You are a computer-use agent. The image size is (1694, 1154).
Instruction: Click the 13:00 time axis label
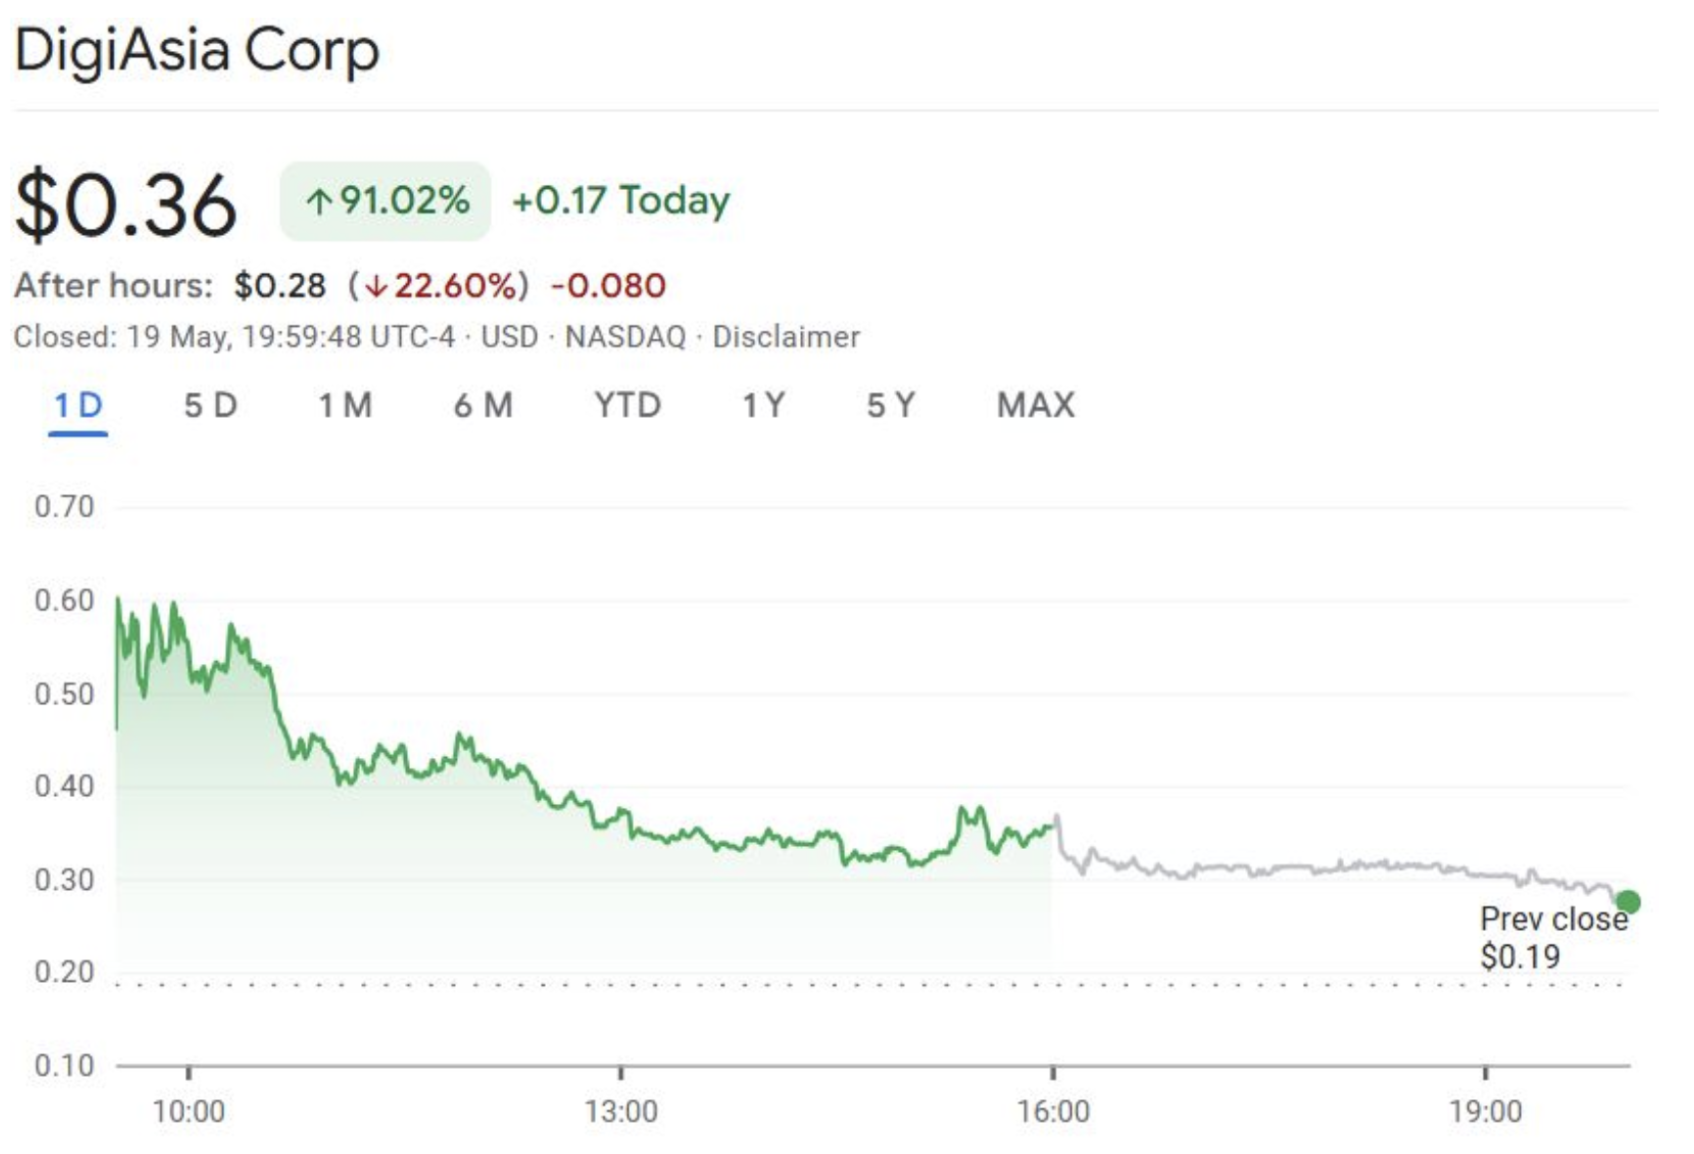(x=621, y=1112)
